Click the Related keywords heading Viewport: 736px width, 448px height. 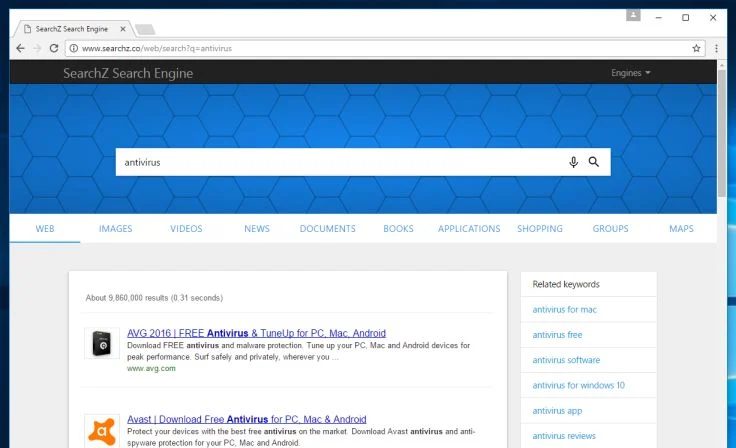point(566,284)
